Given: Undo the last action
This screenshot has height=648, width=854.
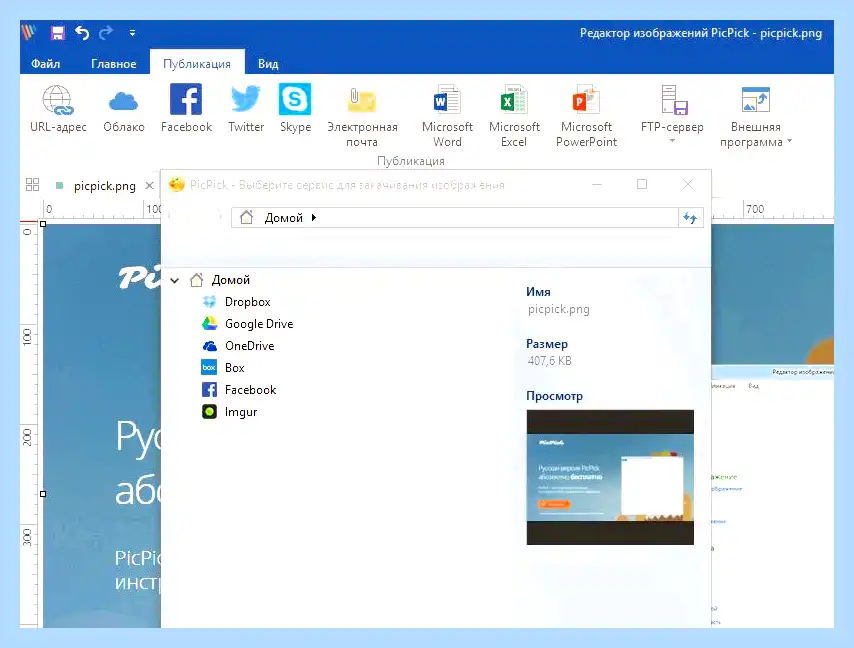Looking at the screenshot, I should [82, 33].
